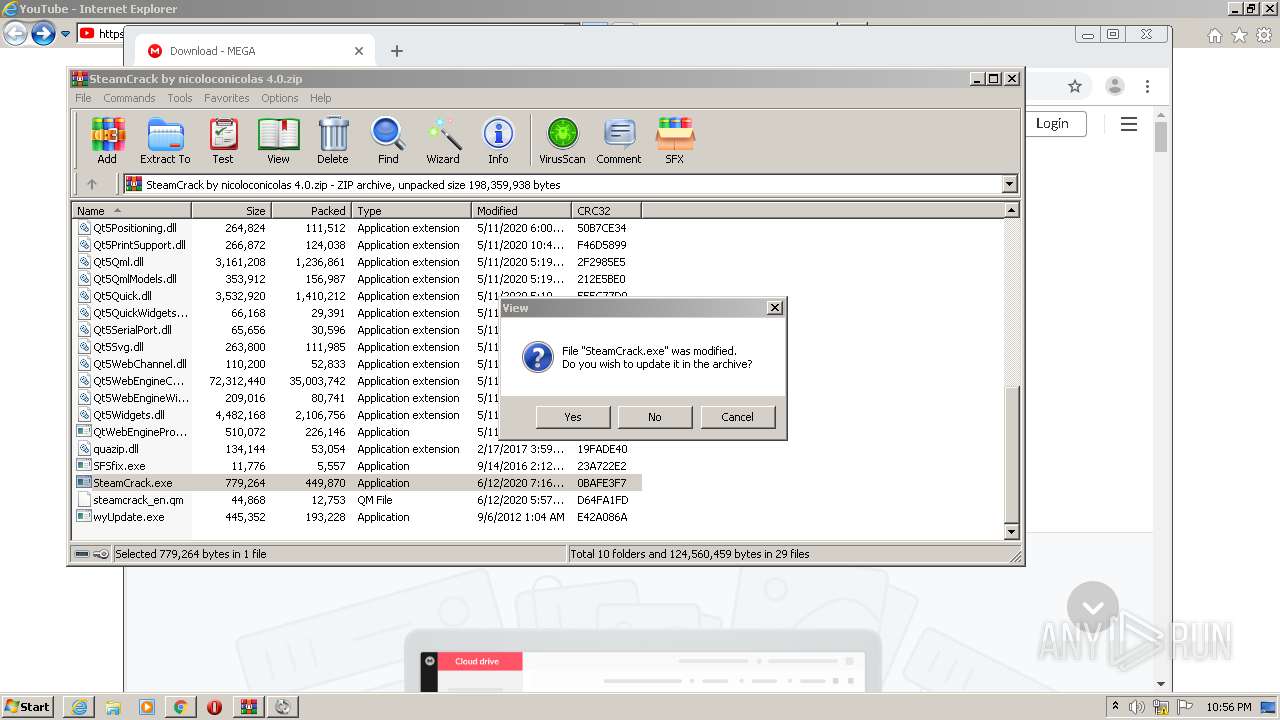Click the View toolbar icon
Viewport: 1280px width, 720px height.
pos(278,140)
